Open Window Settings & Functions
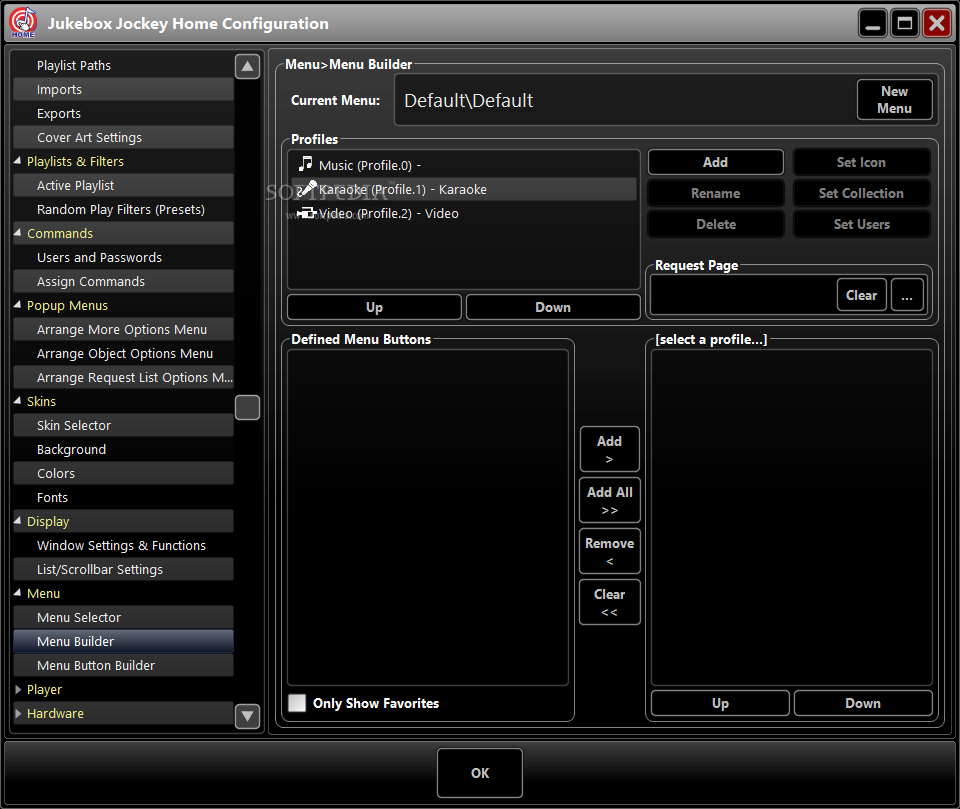The height and width of the screenshot is (809, 960). pyautogui.click(x=123, y=545)
